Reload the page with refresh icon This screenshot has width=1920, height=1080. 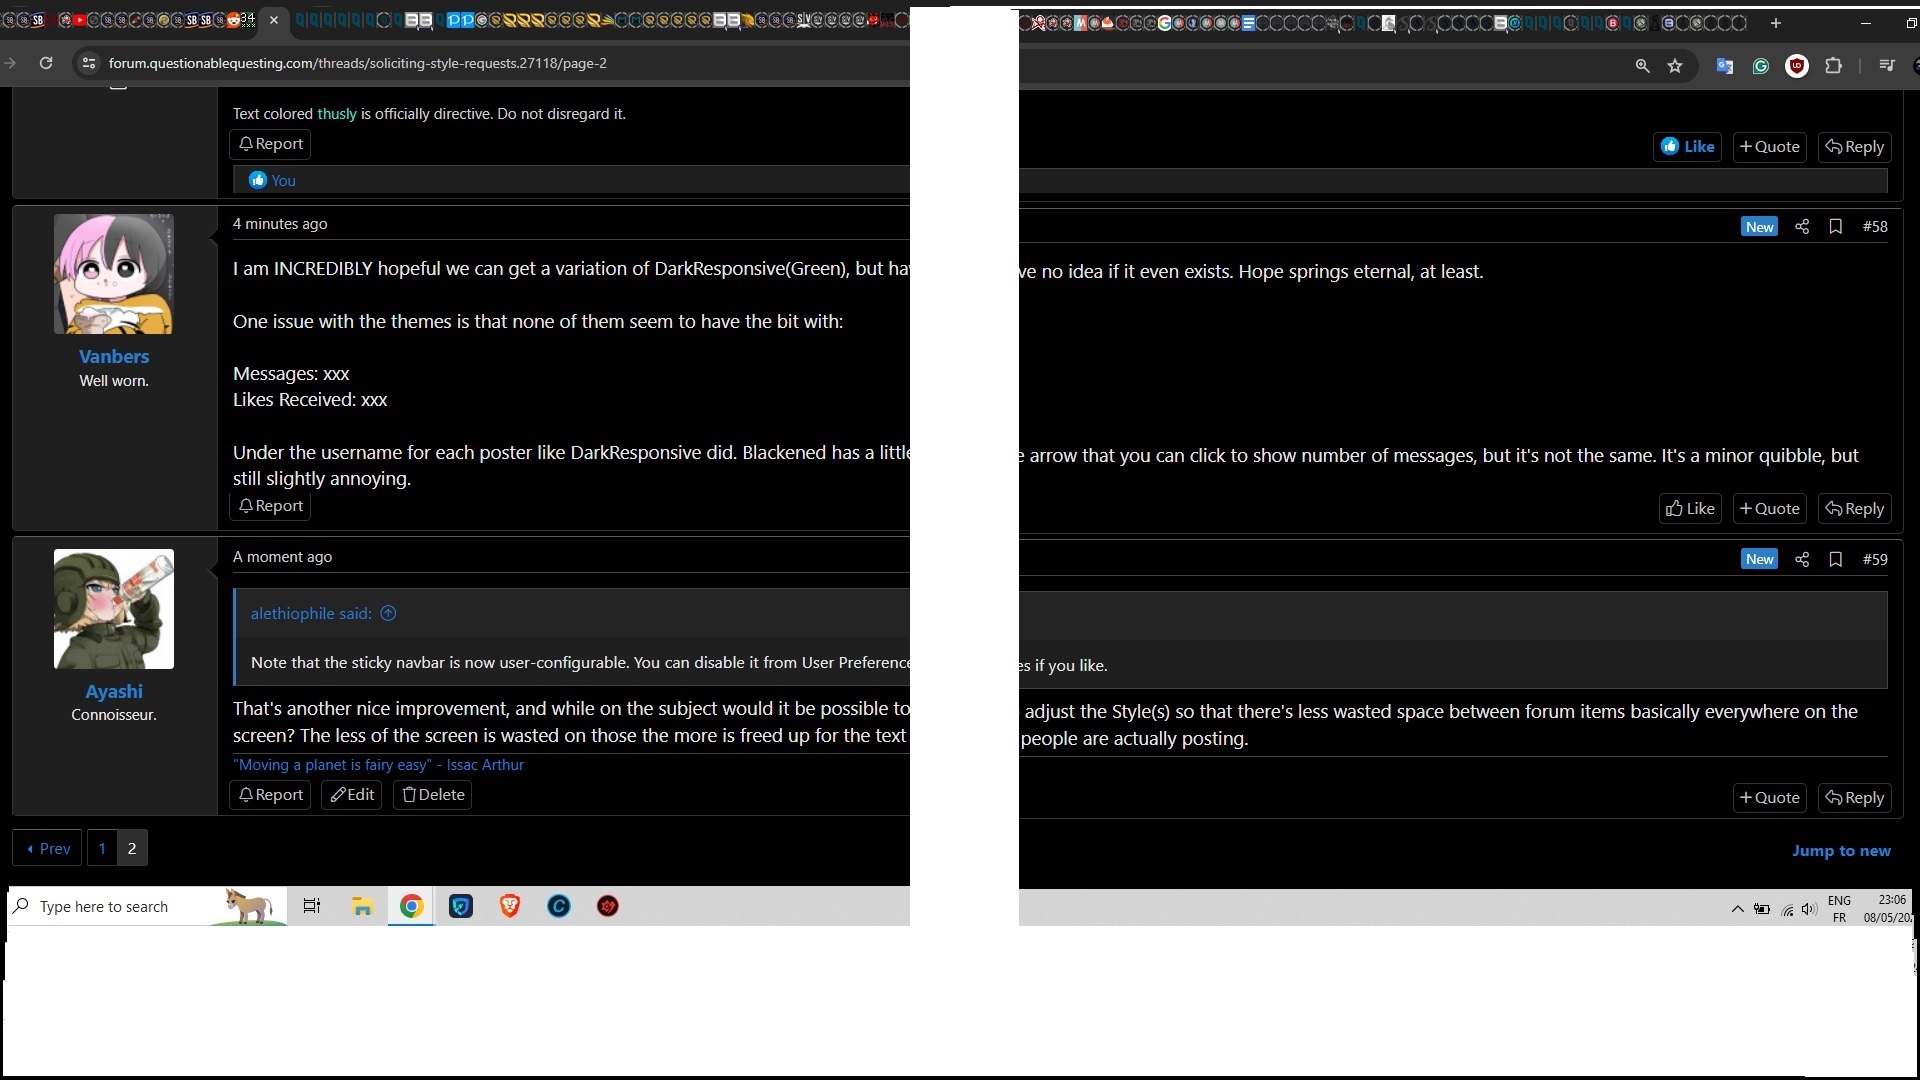(x=46, y=63)
